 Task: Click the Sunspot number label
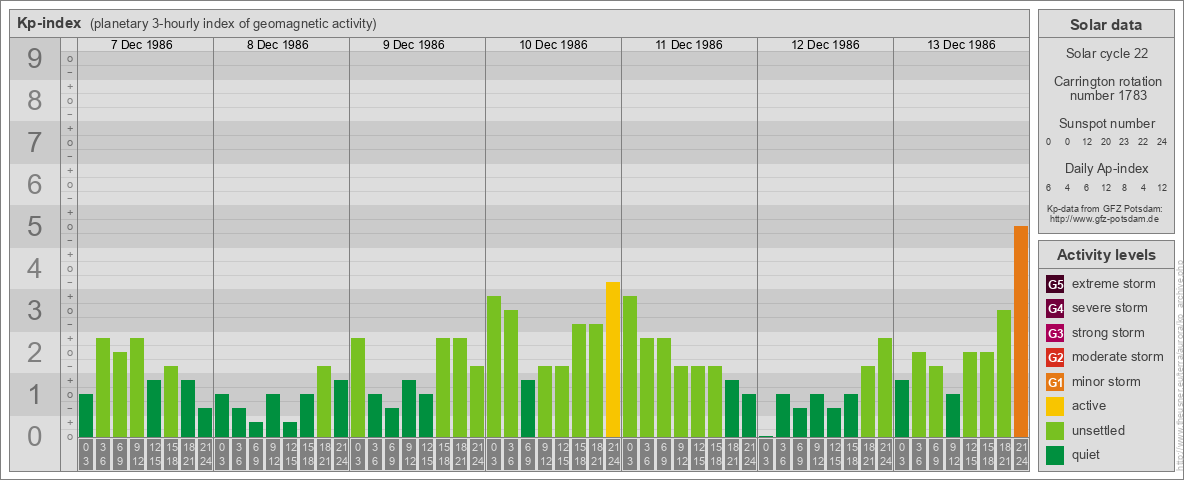click(x=1107, y=123)
